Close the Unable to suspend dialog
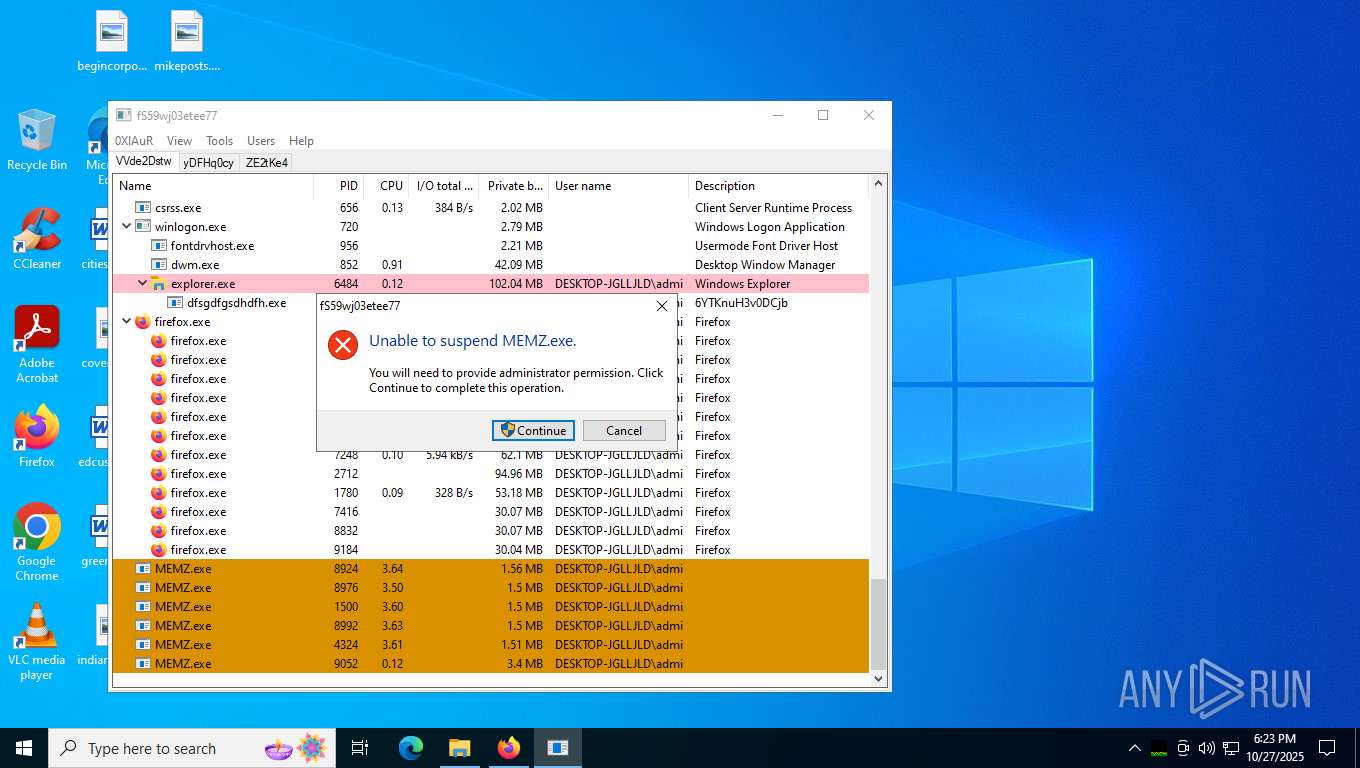The width and height of the screenshot is (1360, 768). point(661,306)
